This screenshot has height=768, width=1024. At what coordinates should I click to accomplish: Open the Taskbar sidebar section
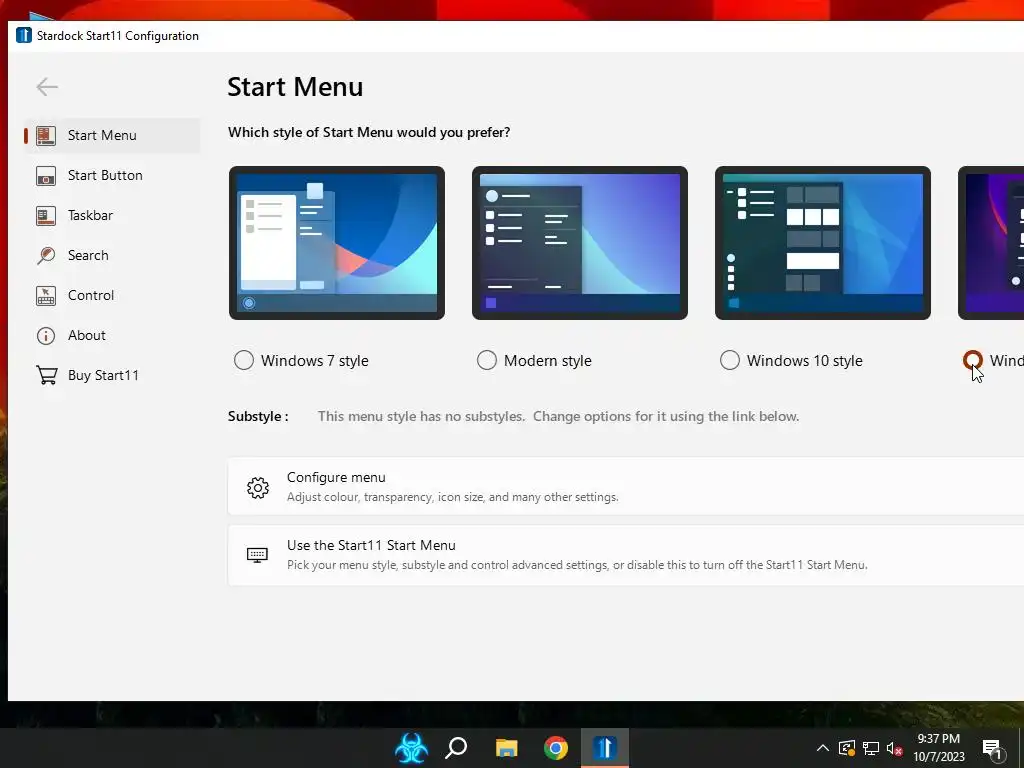click(112, 215)
